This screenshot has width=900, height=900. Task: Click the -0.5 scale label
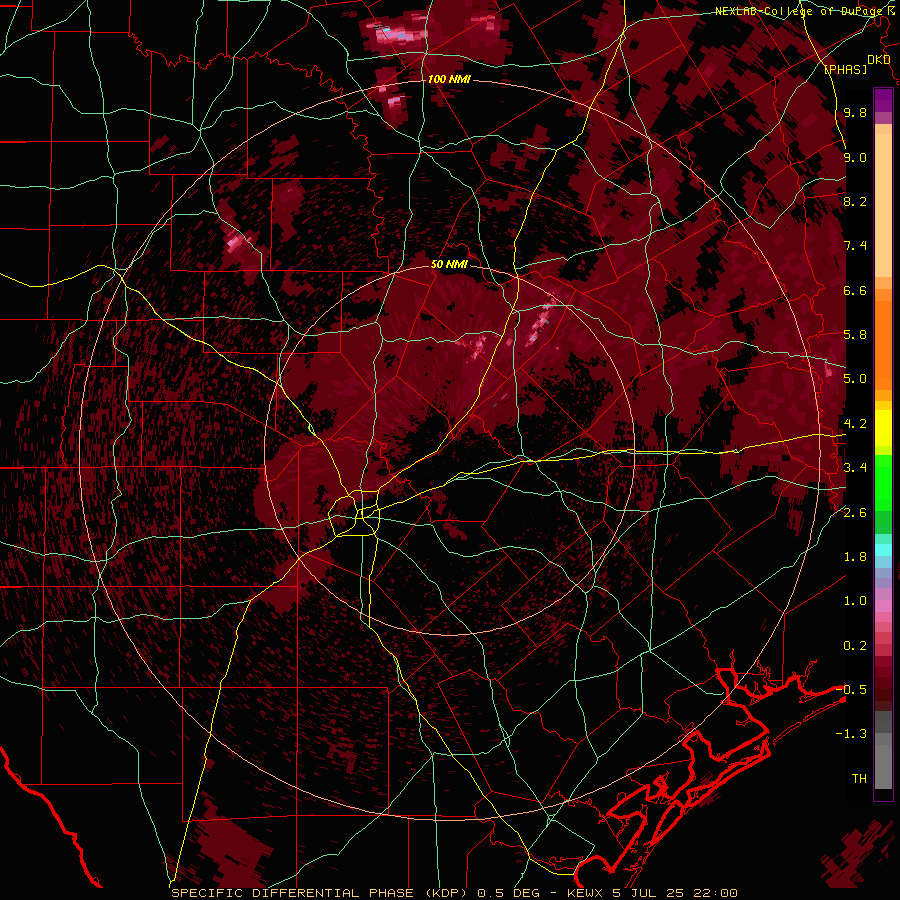852,690
